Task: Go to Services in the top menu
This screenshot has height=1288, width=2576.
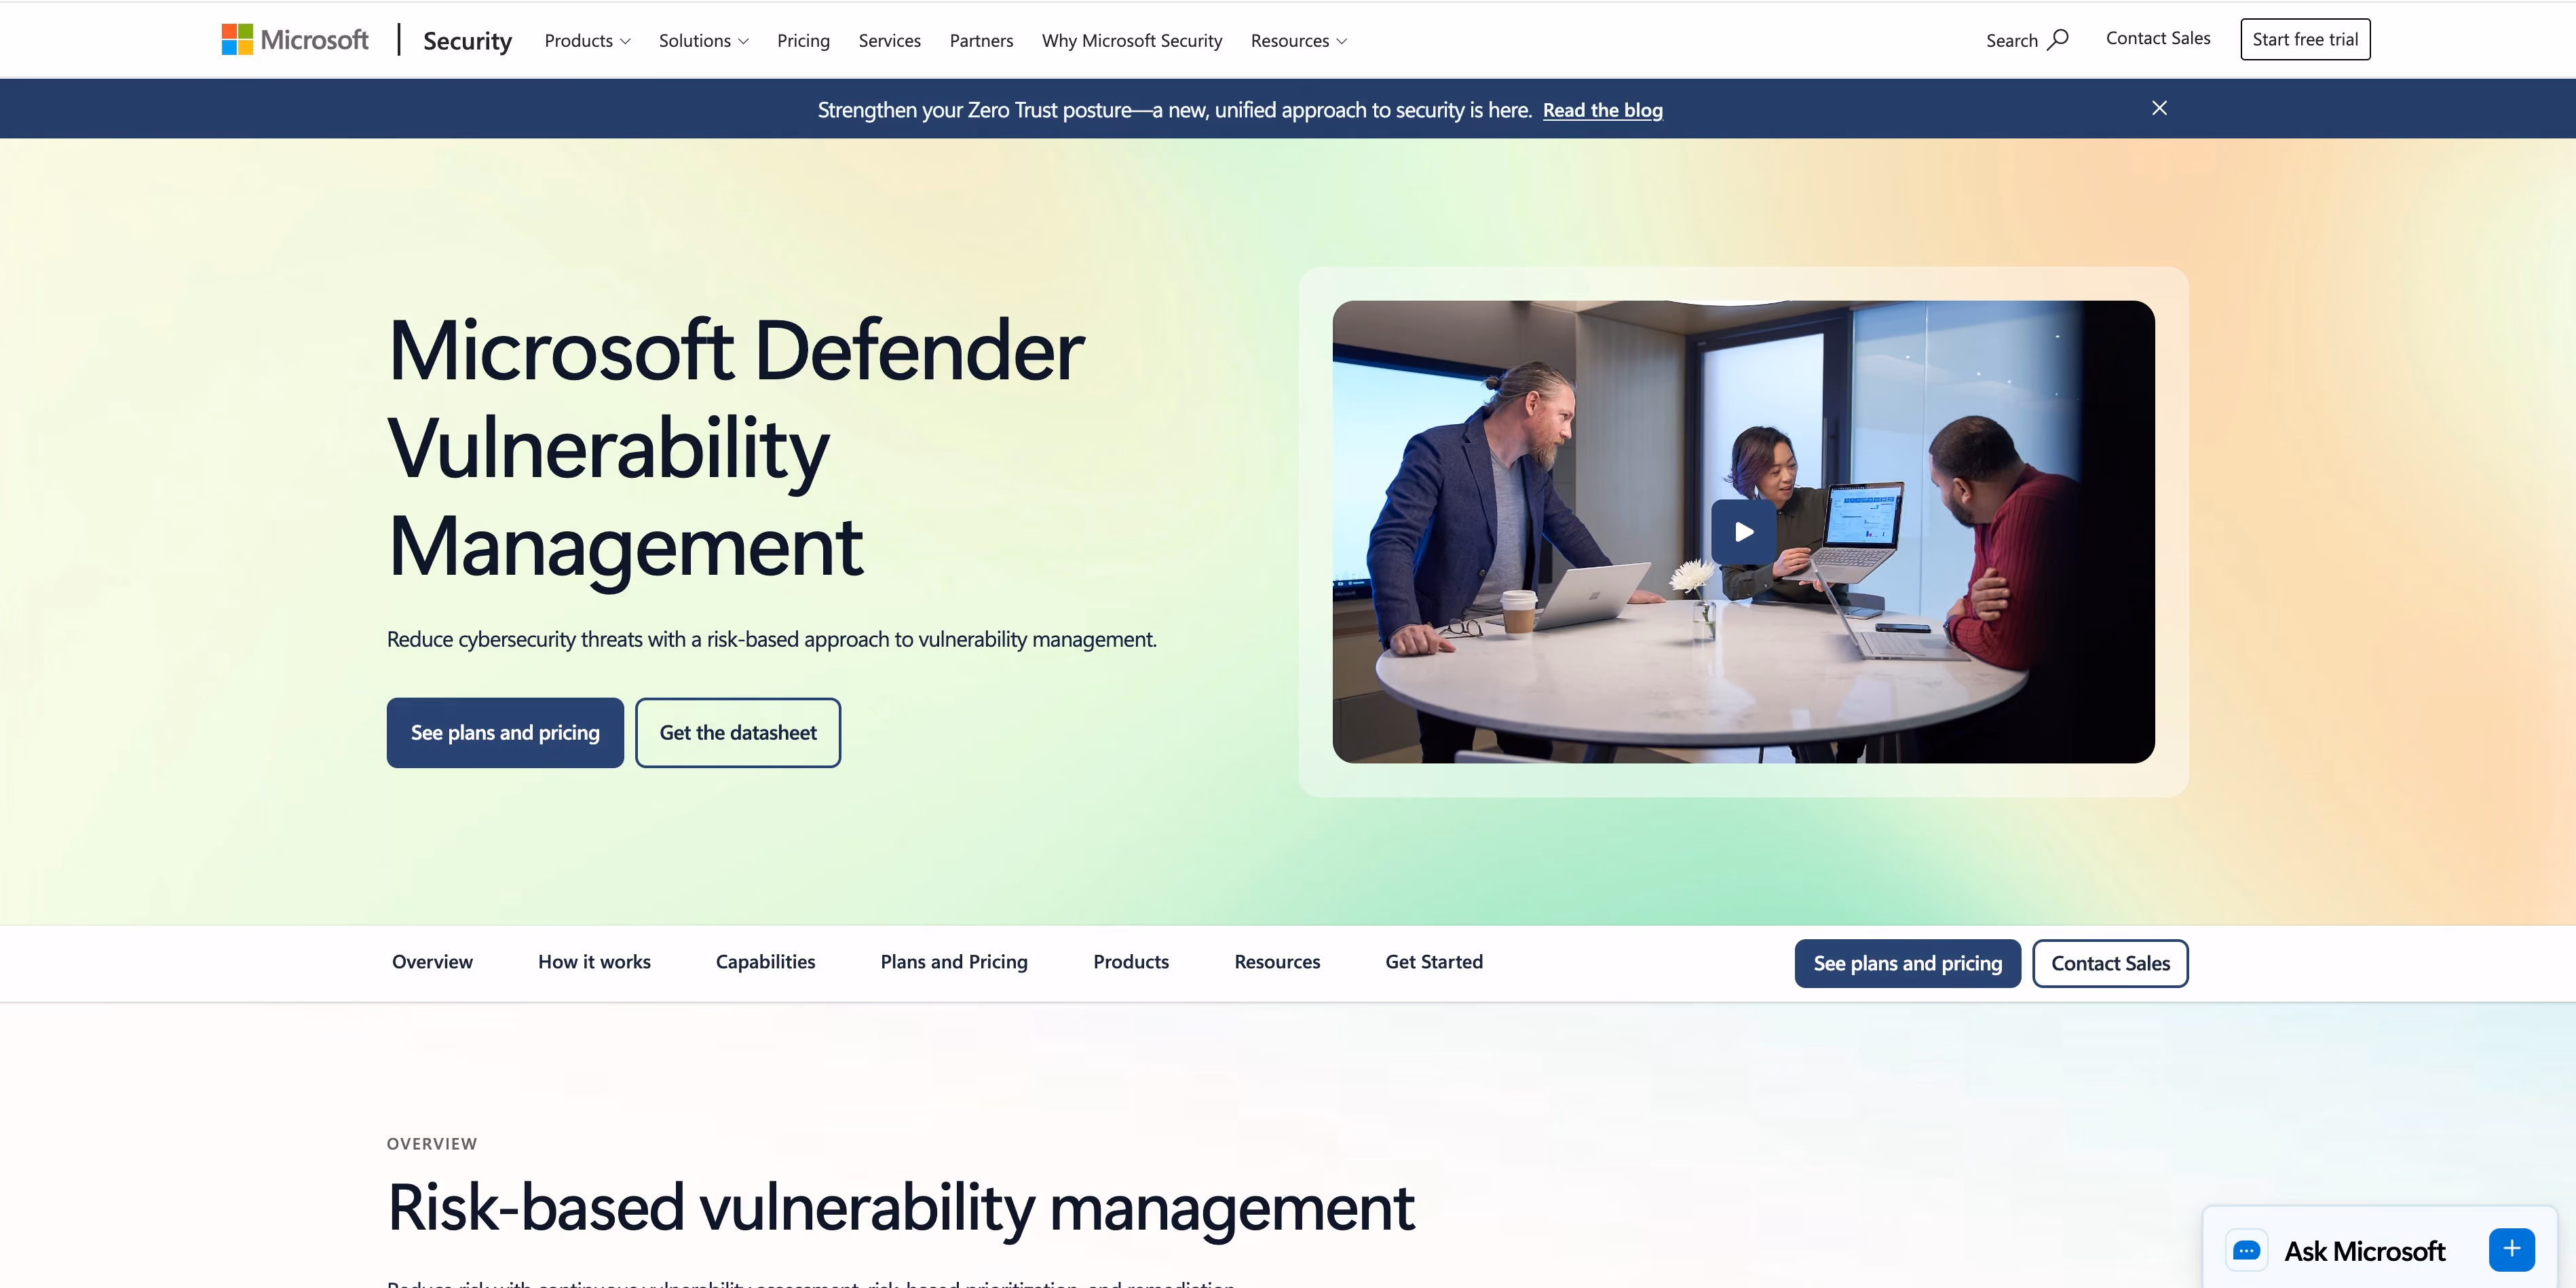Action: [889, 41]
